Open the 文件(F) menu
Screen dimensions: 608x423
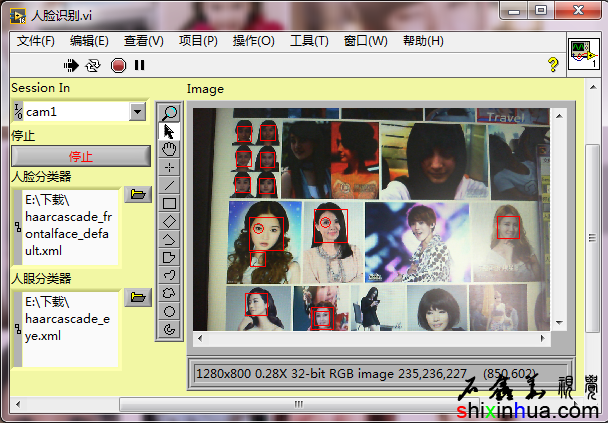point(36,41)
